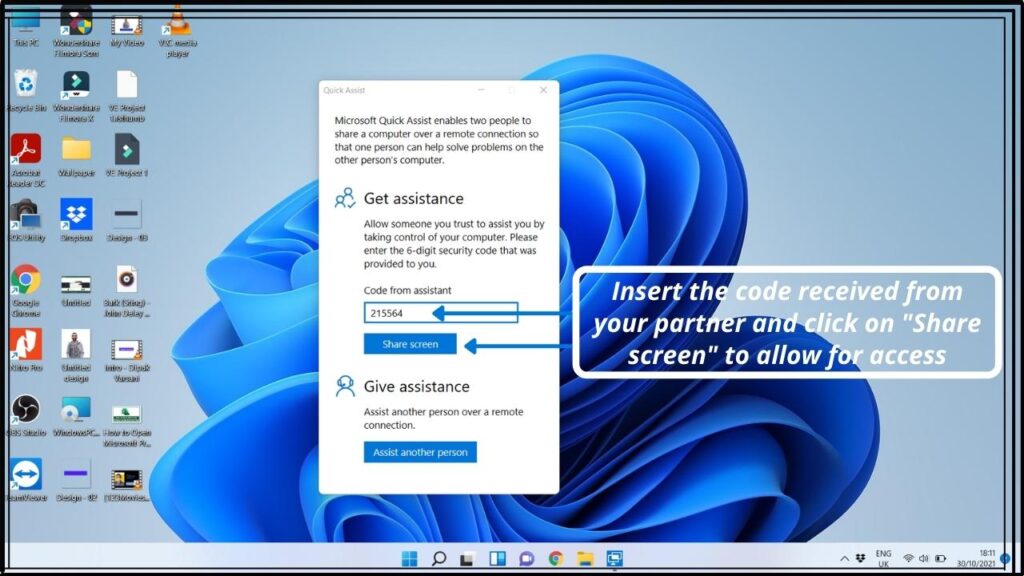Open VLC media player desktop shortcut
This screenshot has height=576, width=1024.
tap(177, 22)
